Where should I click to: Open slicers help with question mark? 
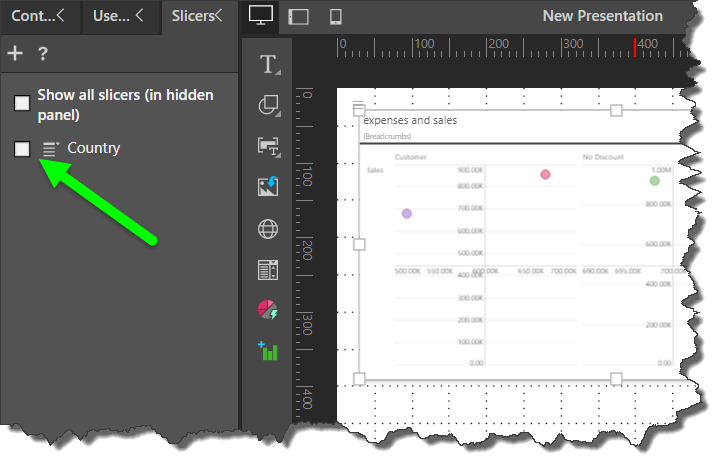43,54
